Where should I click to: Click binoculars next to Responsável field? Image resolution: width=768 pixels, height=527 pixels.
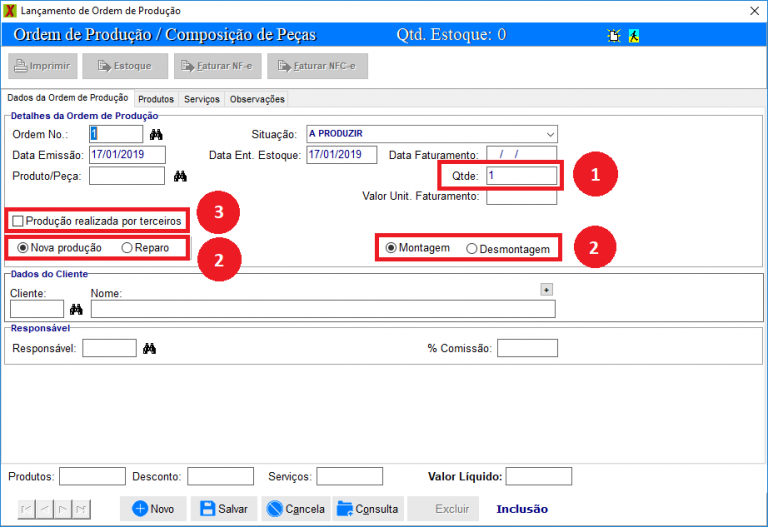click(150, 348)
